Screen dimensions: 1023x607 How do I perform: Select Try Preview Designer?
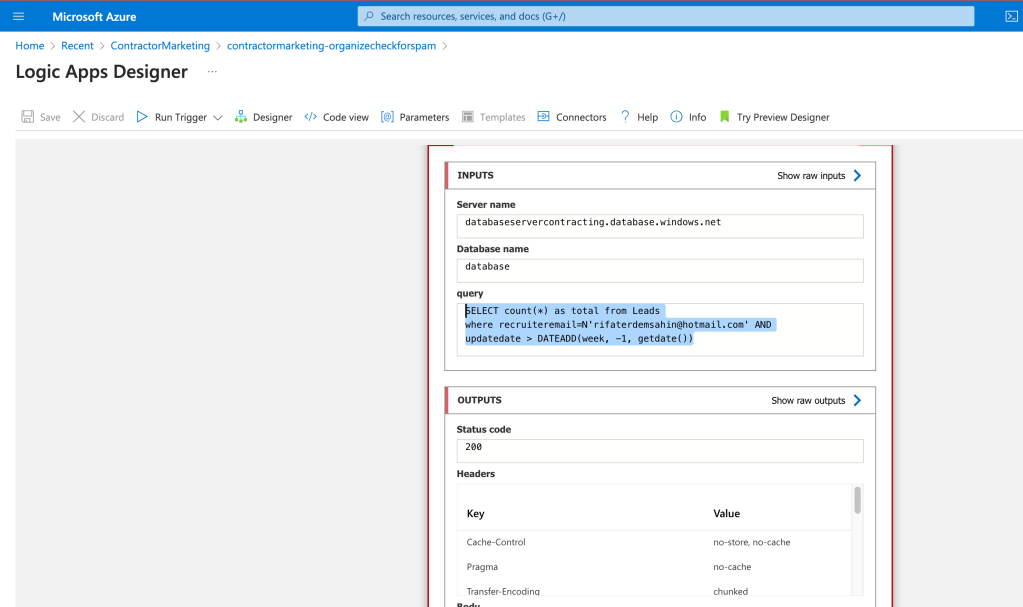click(774, 117)
